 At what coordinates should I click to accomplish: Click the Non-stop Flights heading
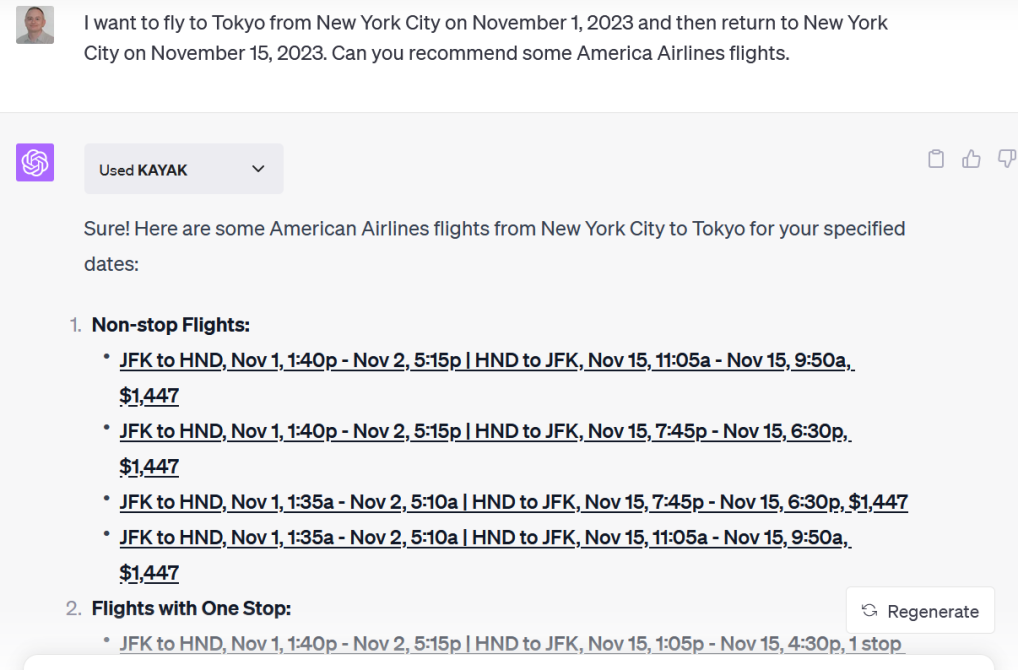[x=170, y=325]
